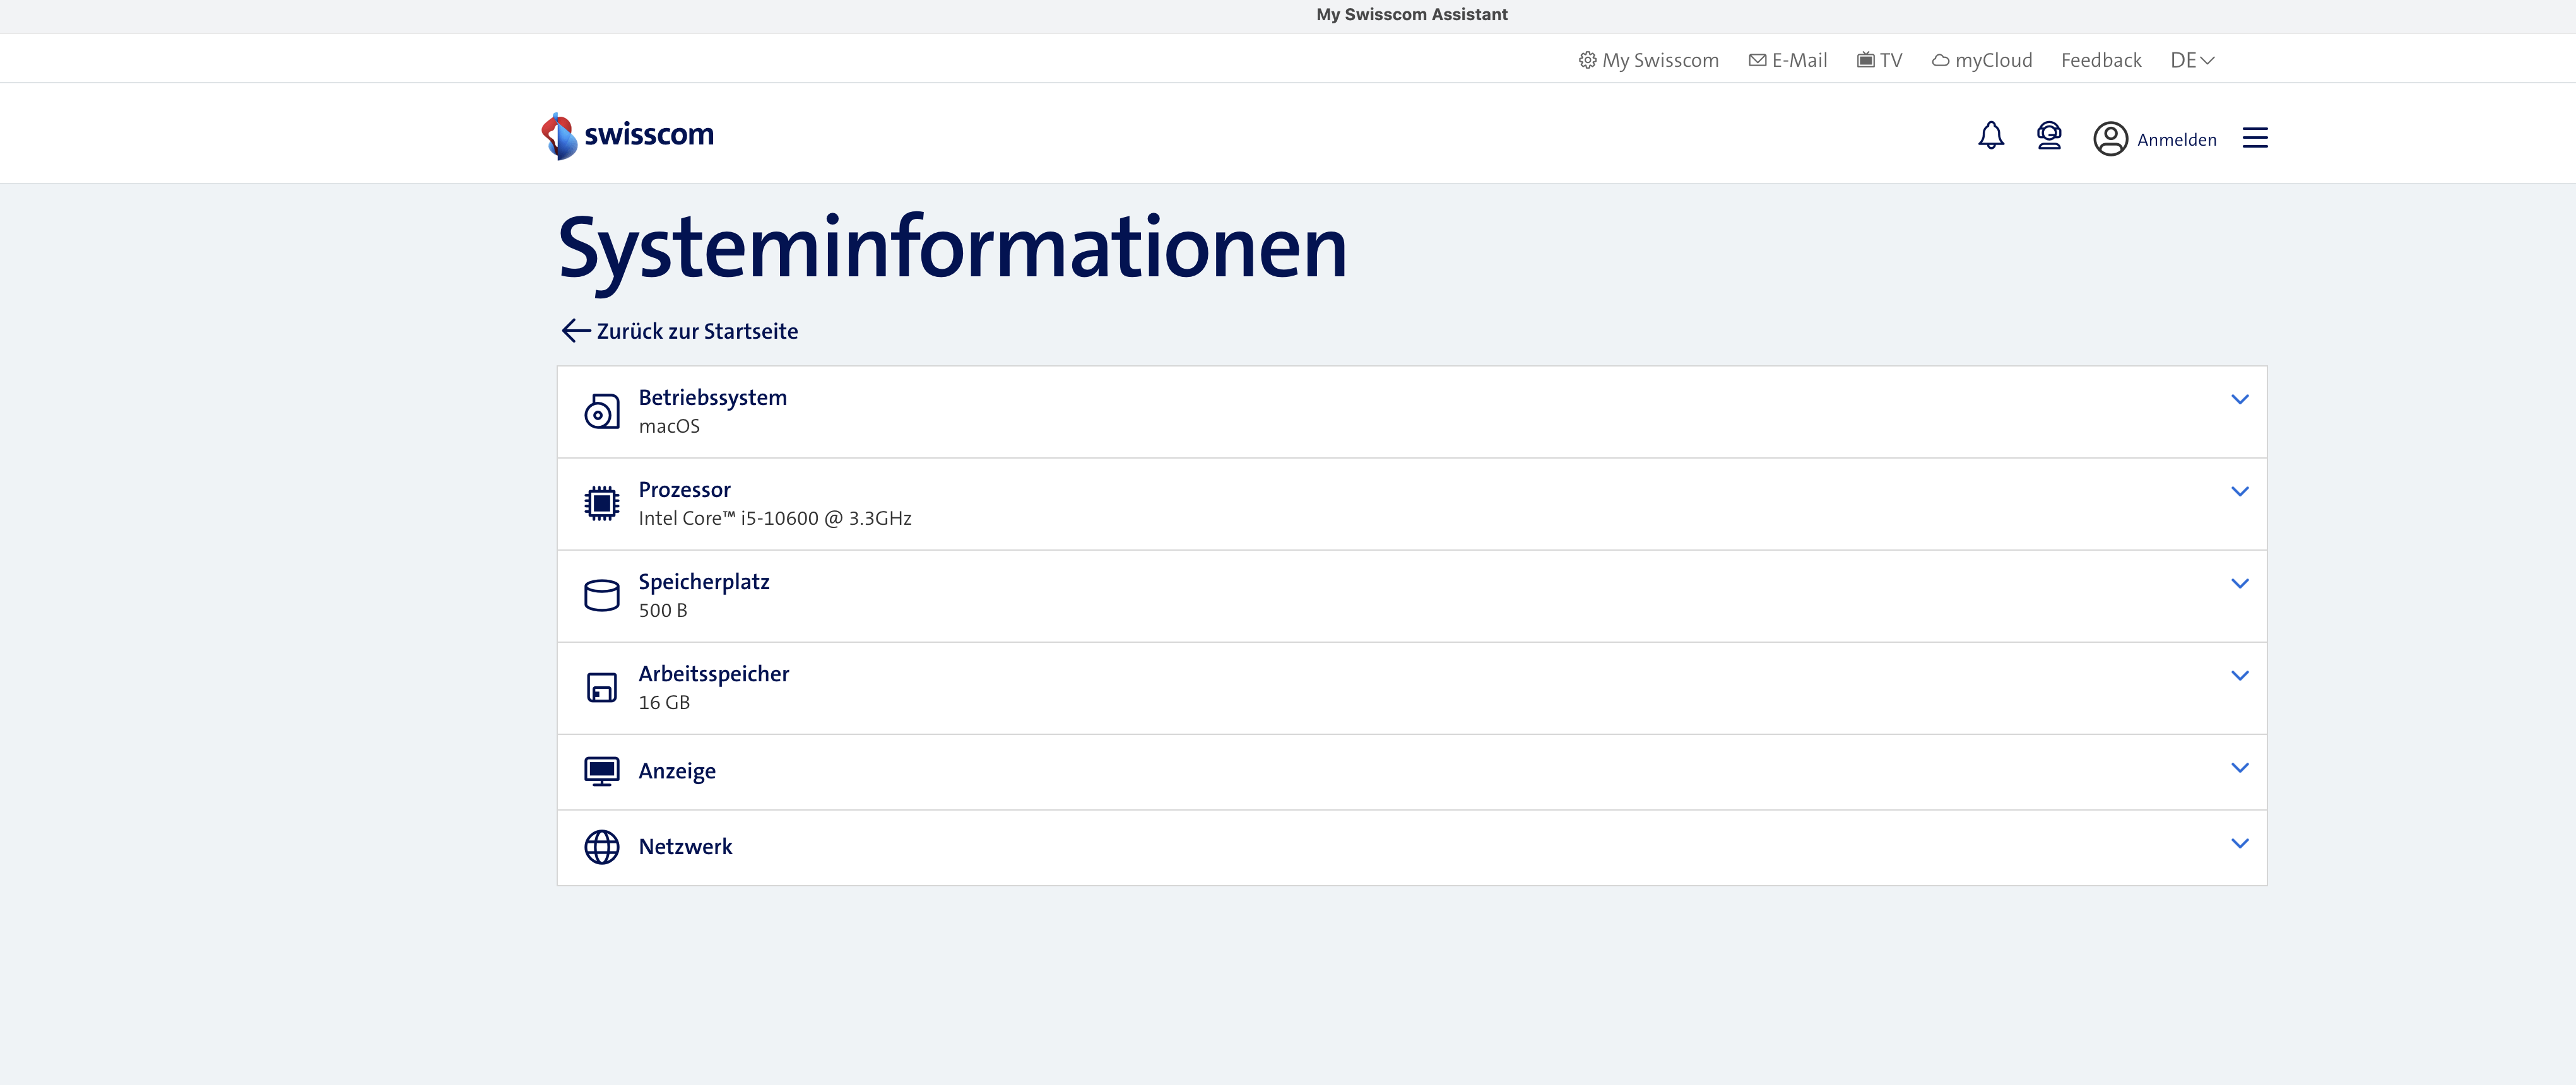
Task: Click the Betriebssystem disc icon
Action: click(x=602, y=410)
